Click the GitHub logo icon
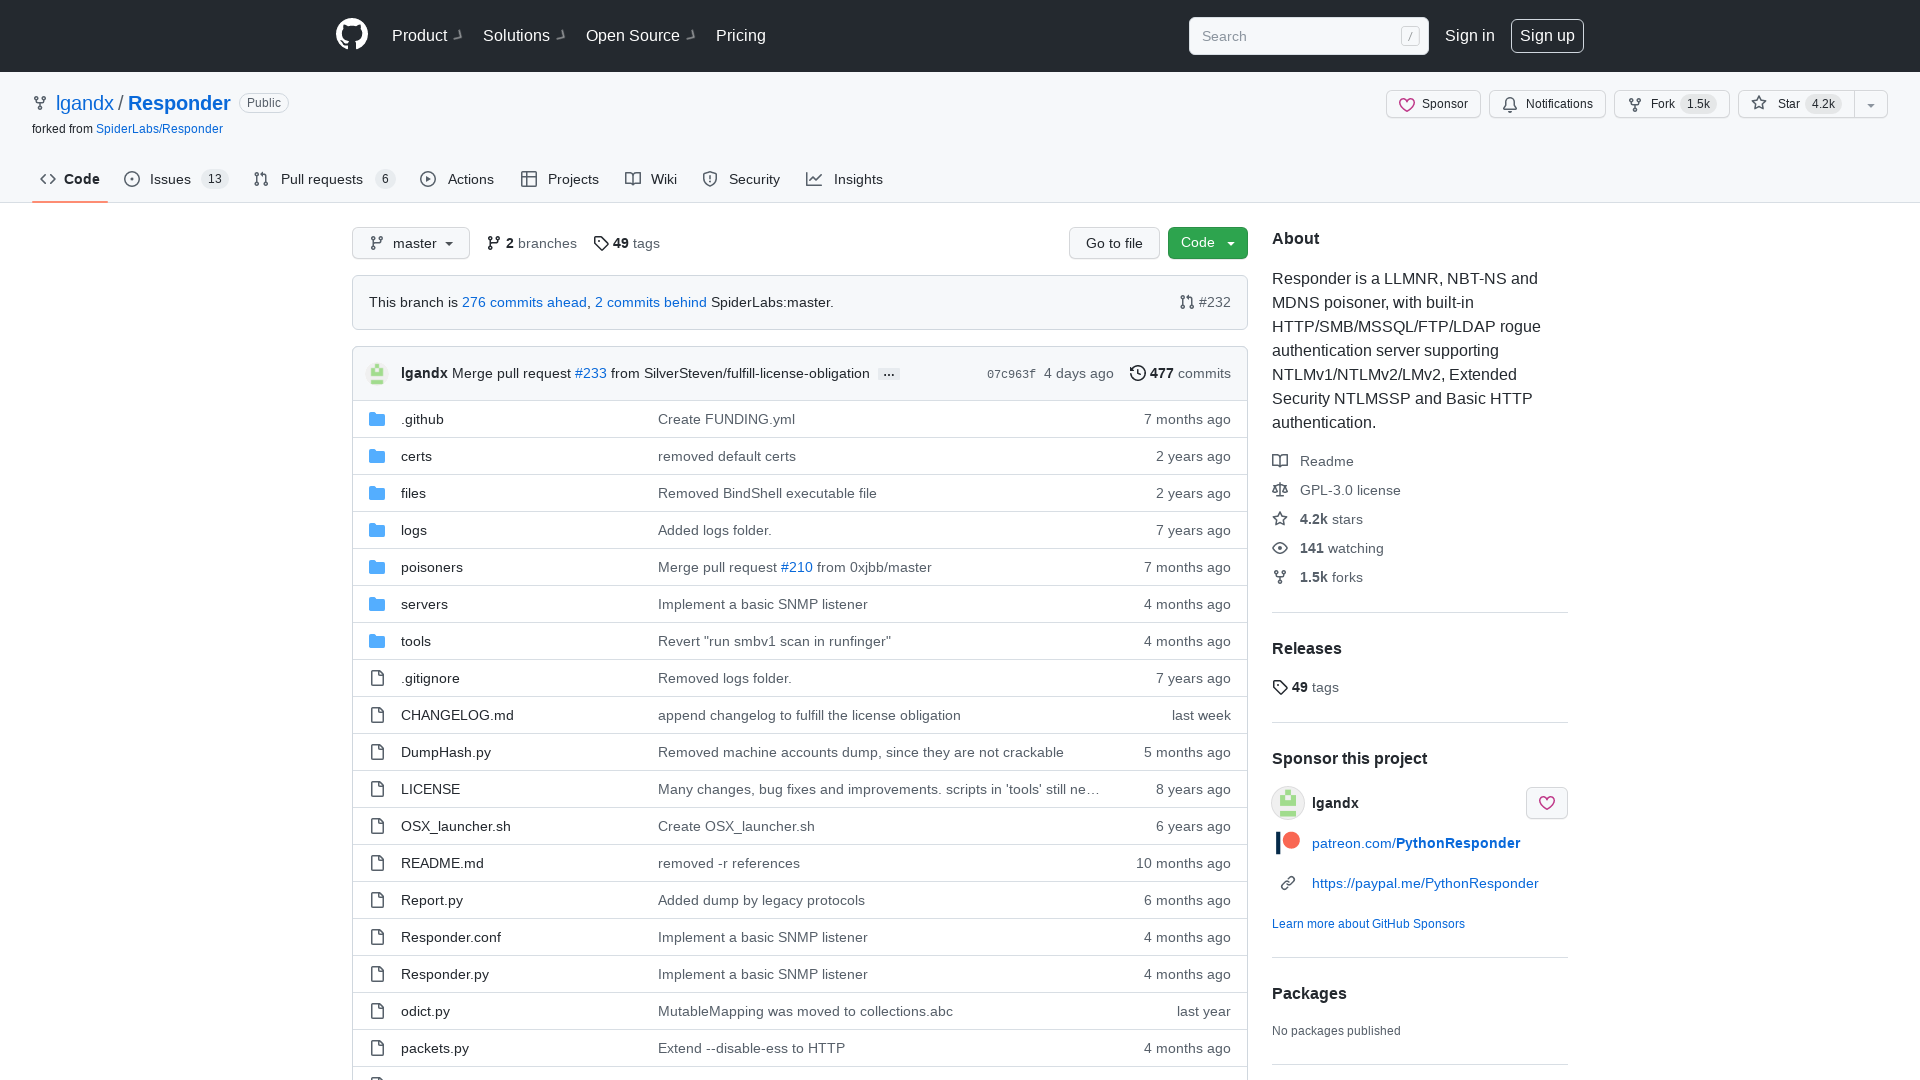 [352, 35]
